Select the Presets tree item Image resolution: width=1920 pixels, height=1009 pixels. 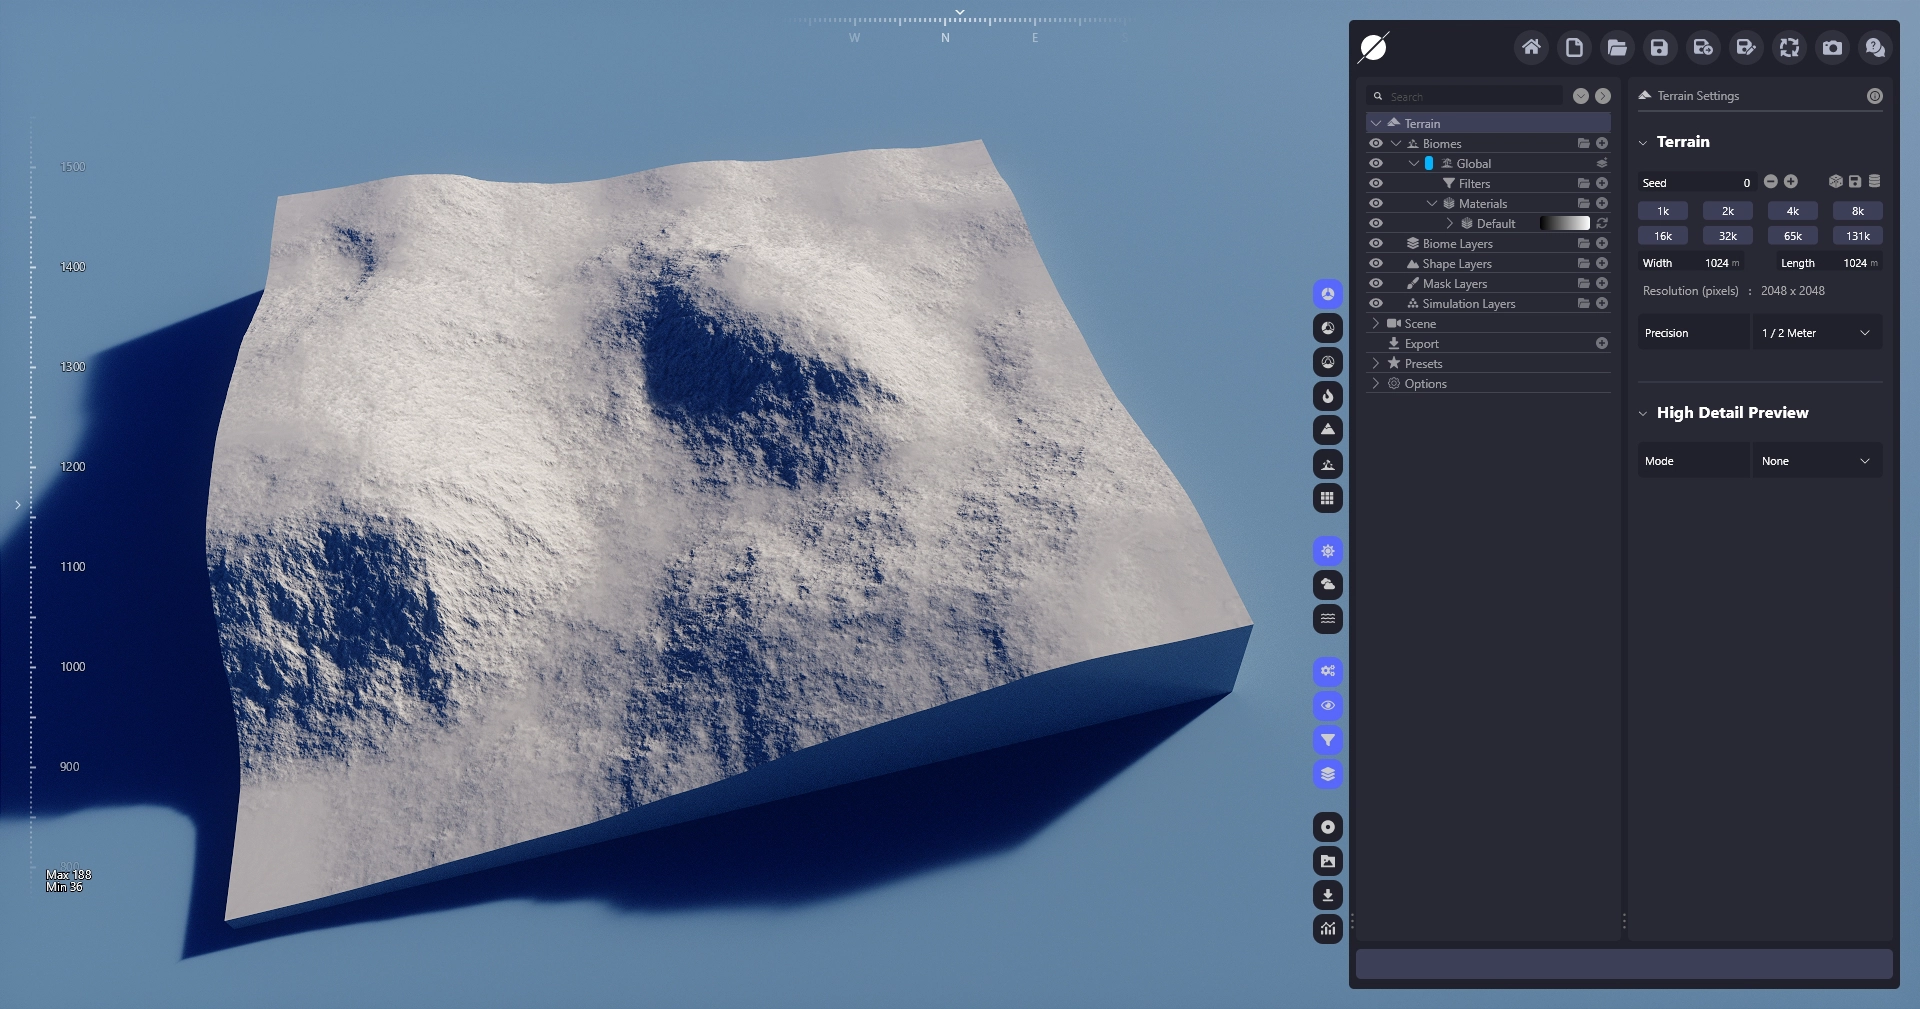(x=1423, y=363)
